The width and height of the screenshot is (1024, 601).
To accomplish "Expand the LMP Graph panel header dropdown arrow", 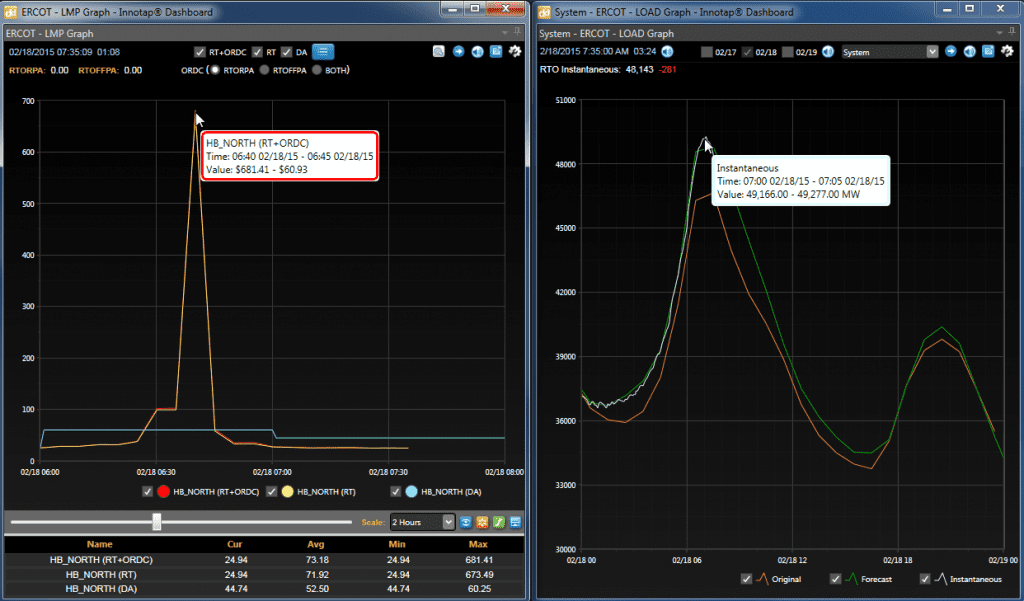I will pyautogui.click(x=505, y=33).
